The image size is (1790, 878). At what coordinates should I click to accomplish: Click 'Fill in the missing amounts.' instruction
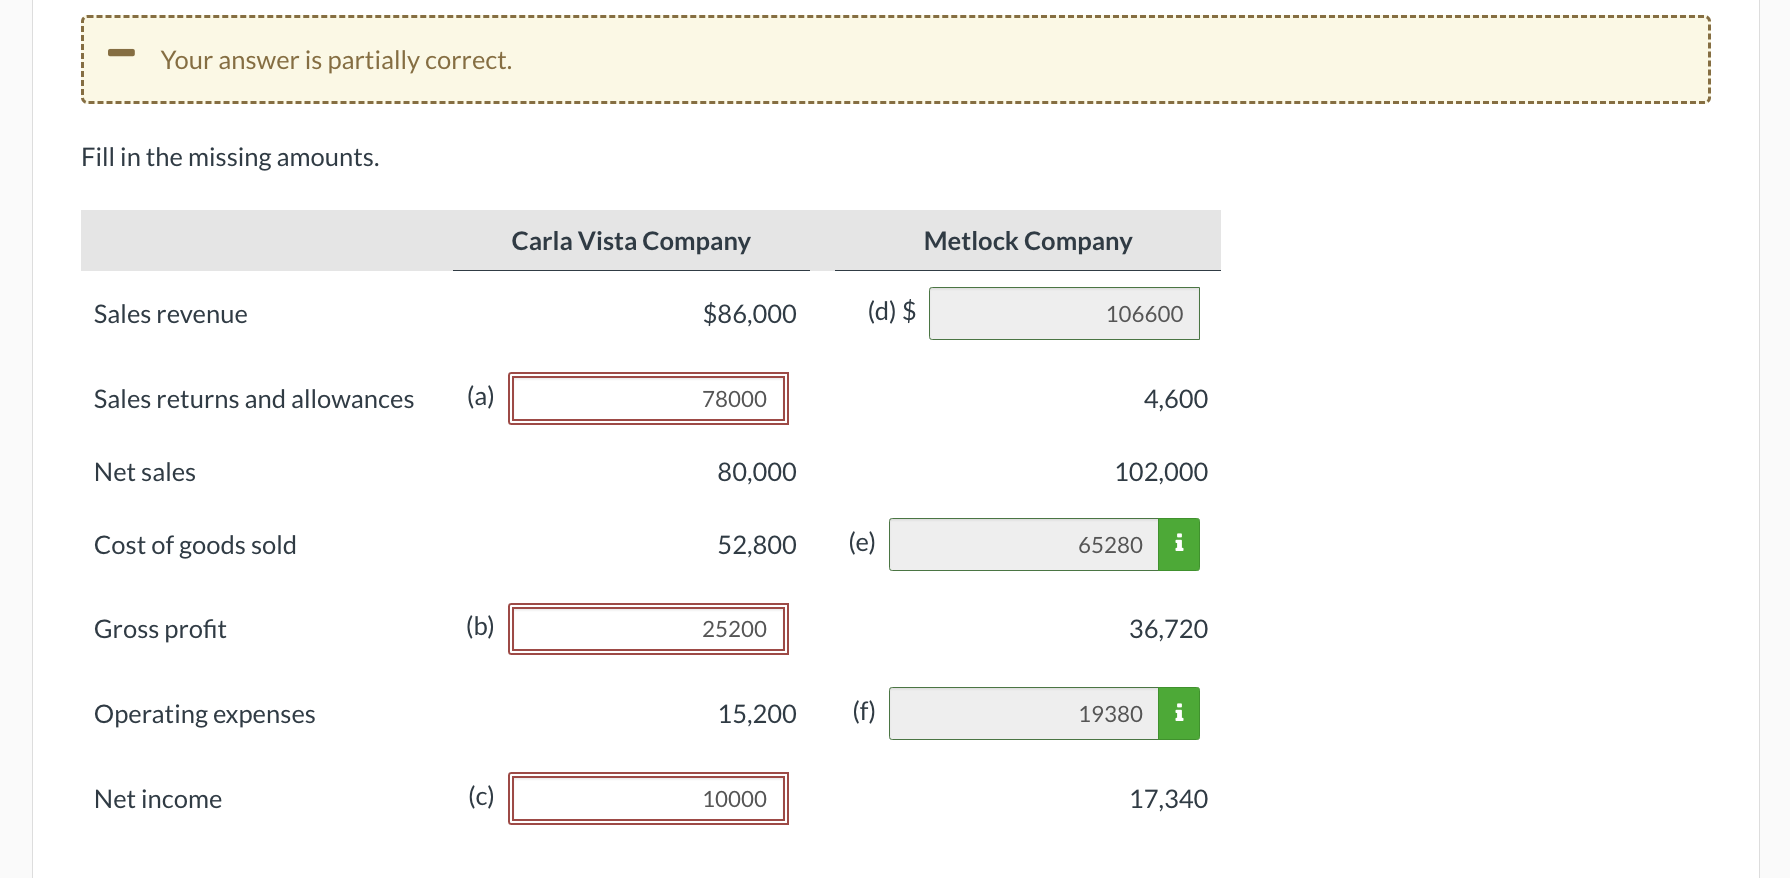[230, 157]
